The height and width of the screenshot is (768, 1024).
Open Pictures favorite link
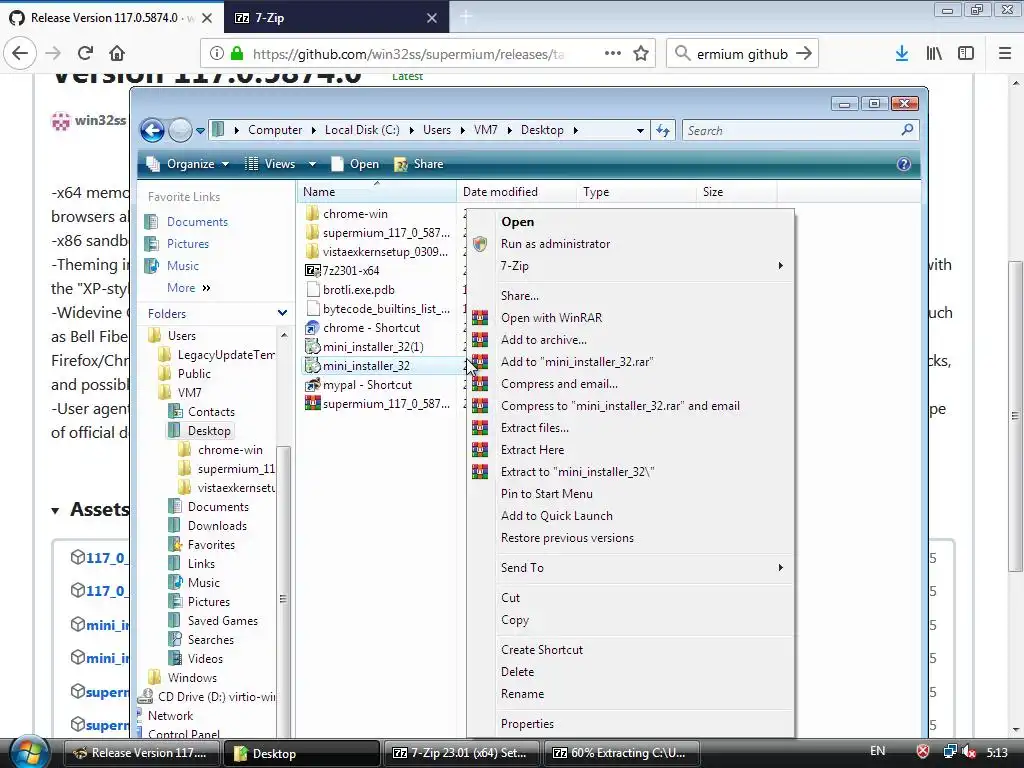pos(188,244)
